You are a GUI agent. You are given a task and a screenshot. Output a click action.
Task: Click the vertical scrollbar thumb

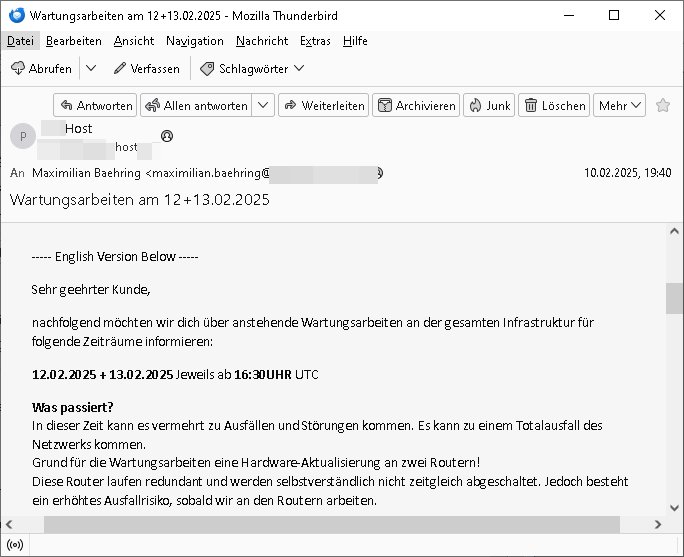(x=674, y=298)
